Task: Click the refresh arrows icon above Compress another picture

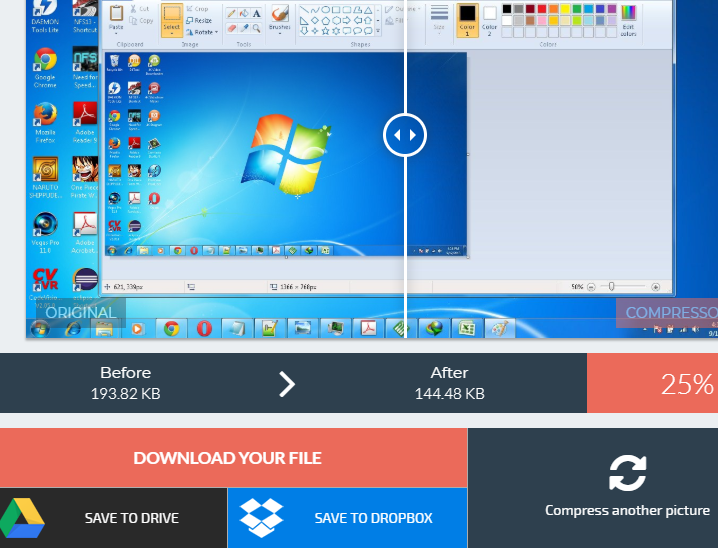Action: click(627, 473)
